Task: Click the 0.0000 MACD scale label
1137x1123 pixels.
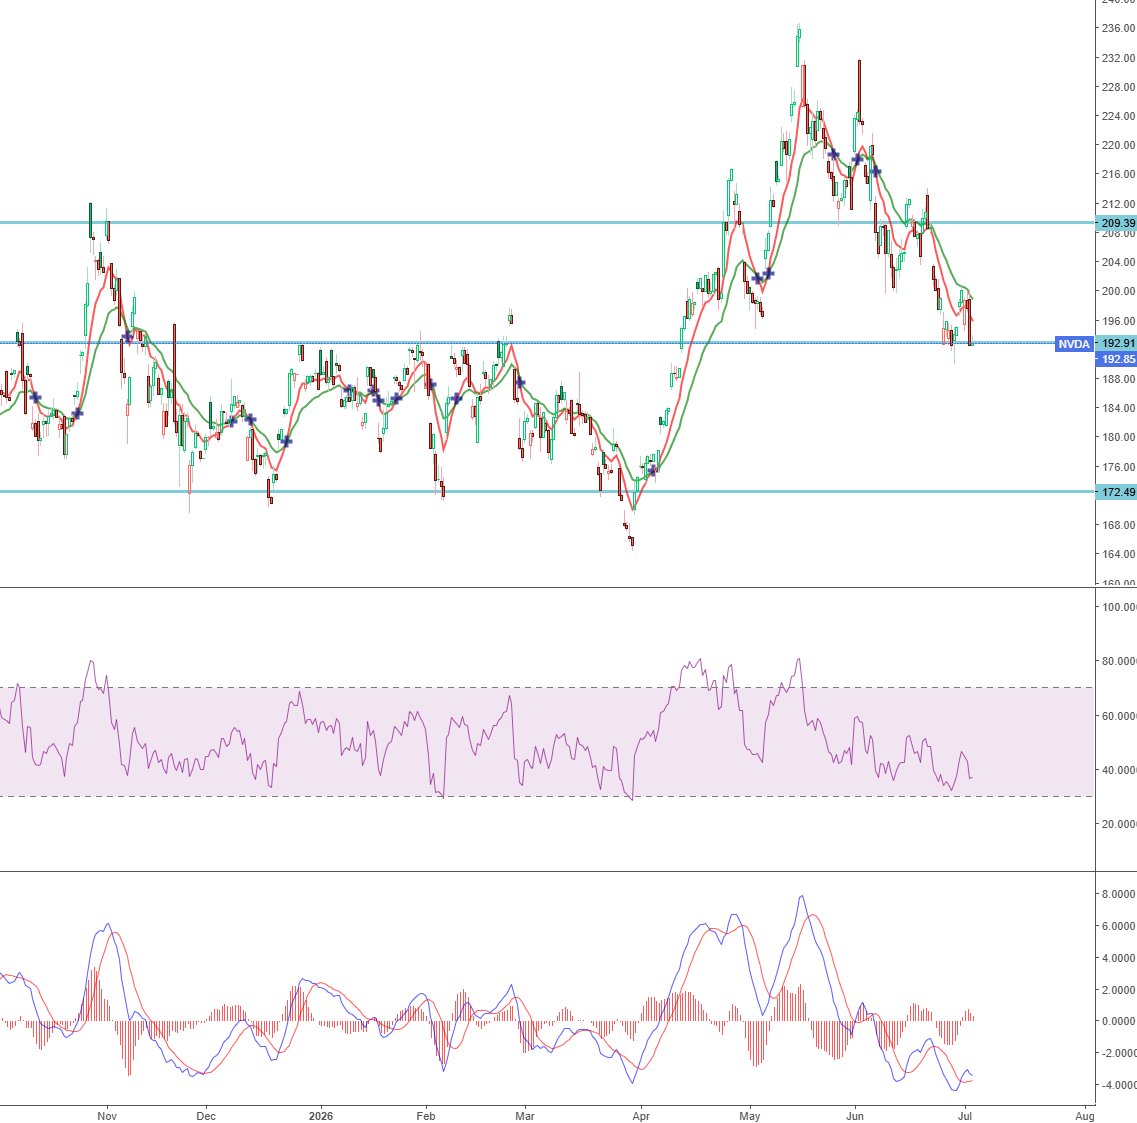Action: click(1118, 1021)
